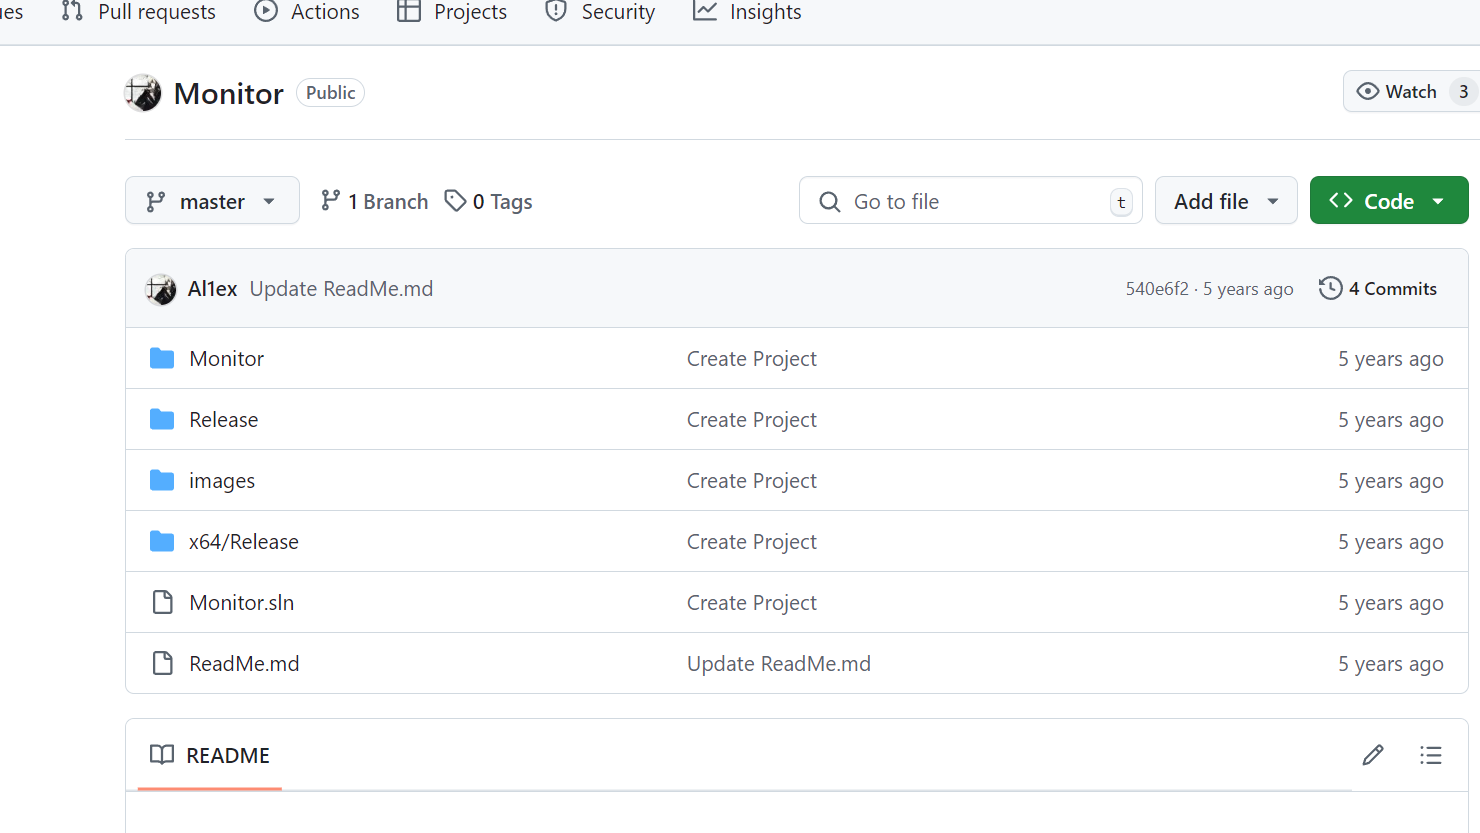View the 0 Tags link

pyautogui.click(x=488, y=201)
